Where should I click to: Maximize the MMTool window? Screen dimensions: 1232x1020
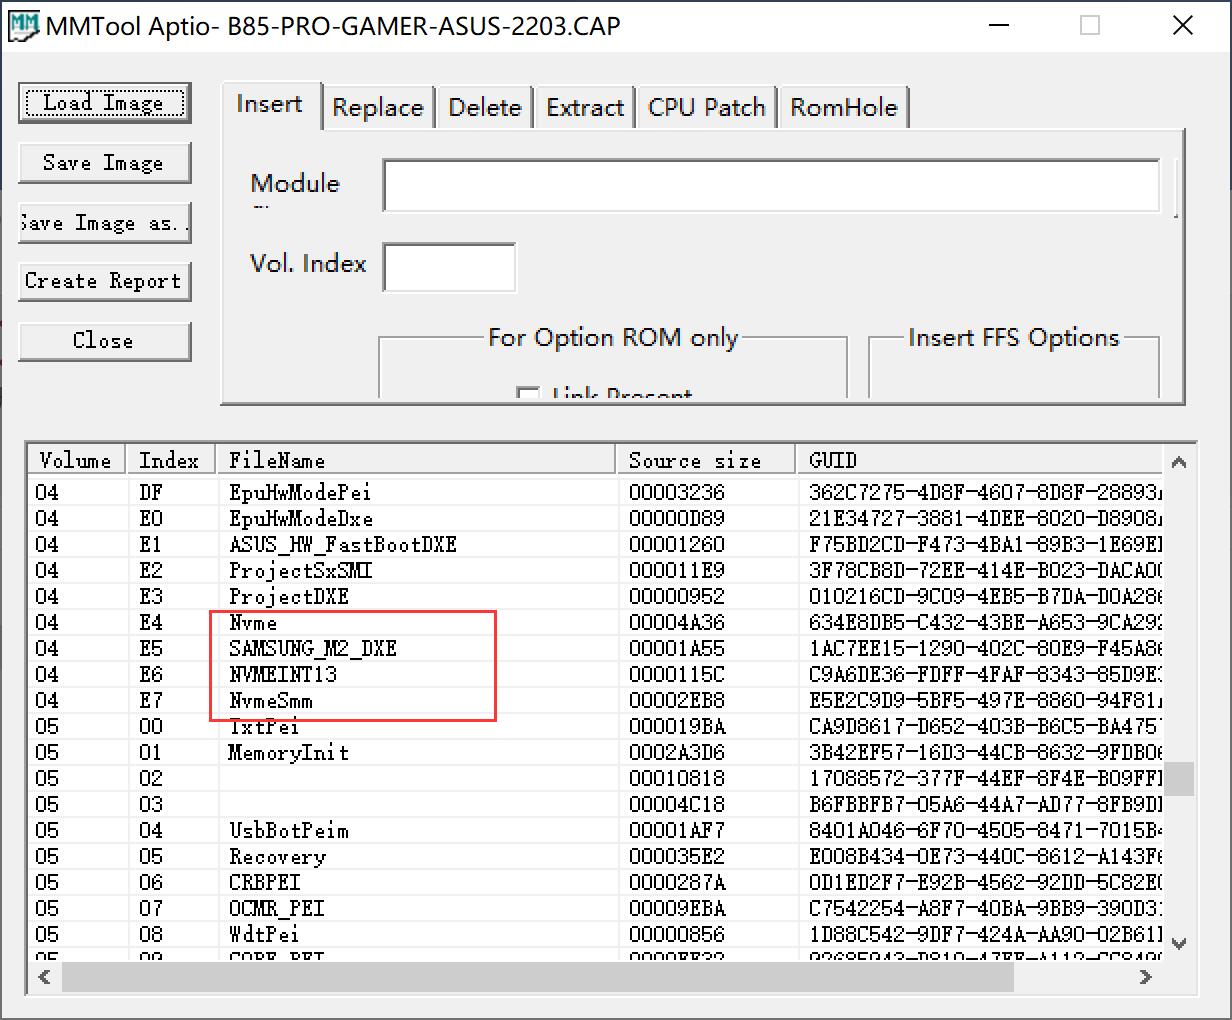(x=1090, y=25)
